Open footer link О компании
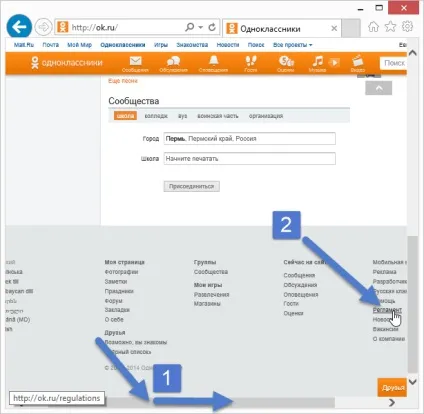Viewport: 424px width, 414px height. coord(389,339)
